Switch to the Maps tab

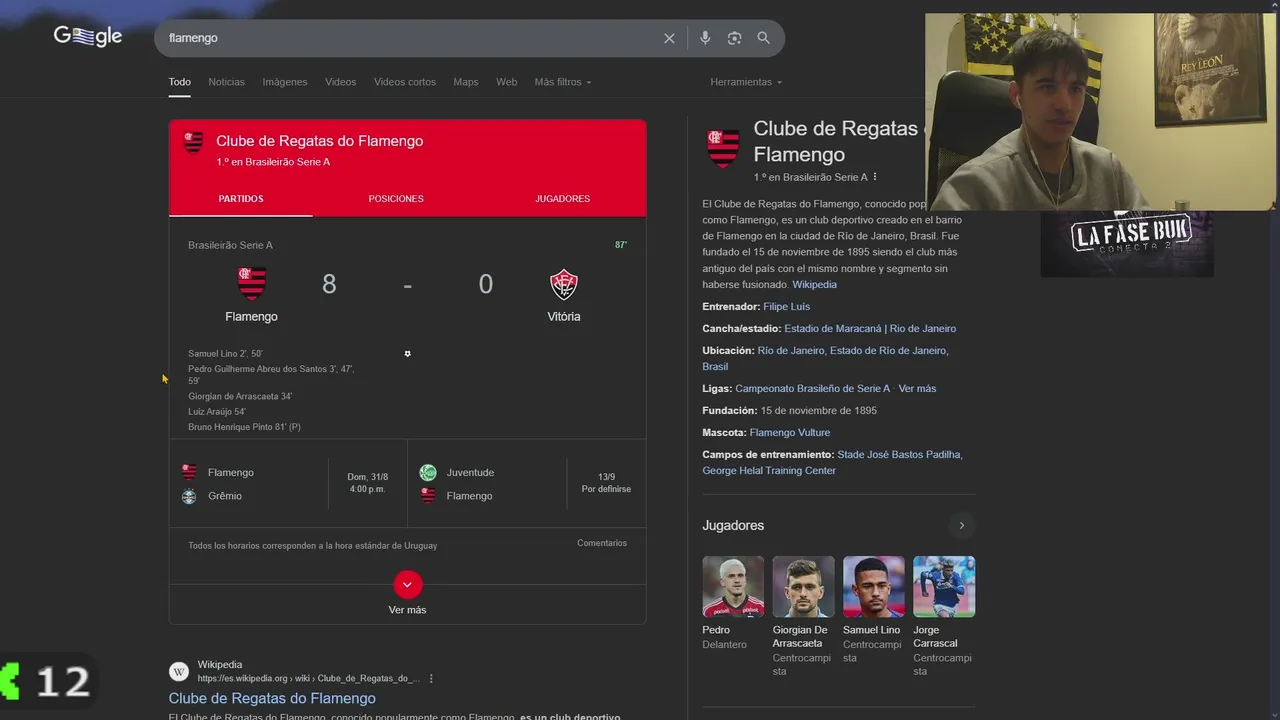point(466,82)
